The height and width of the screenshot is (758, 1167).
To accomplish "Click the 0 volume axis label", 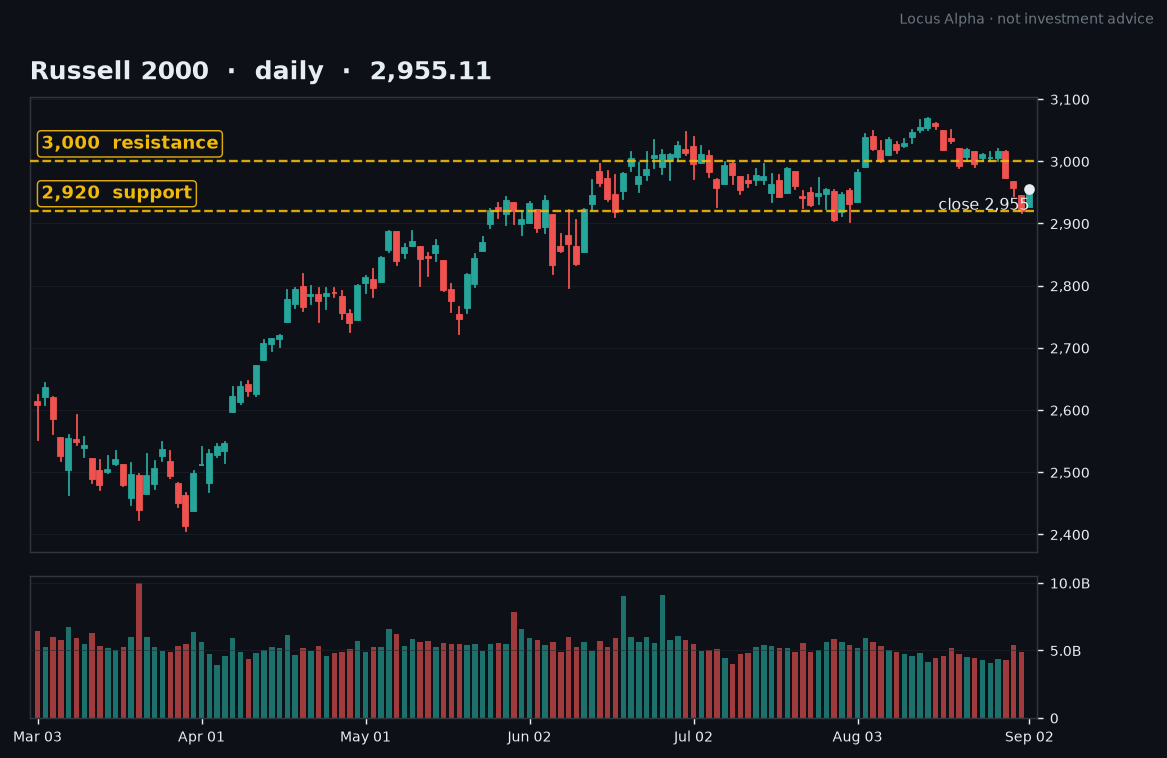I will [1054, 719].
